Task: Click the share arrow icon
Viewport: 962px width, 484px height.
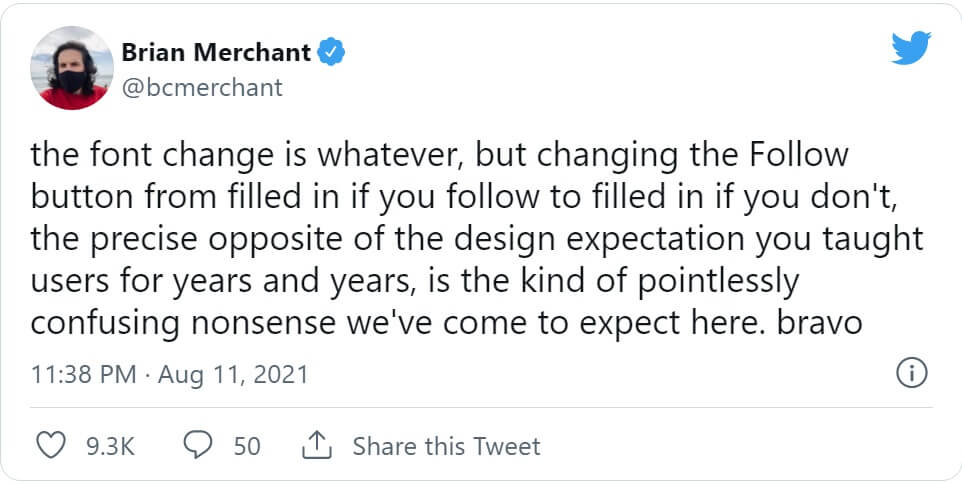Action: [x=316, y=445]
